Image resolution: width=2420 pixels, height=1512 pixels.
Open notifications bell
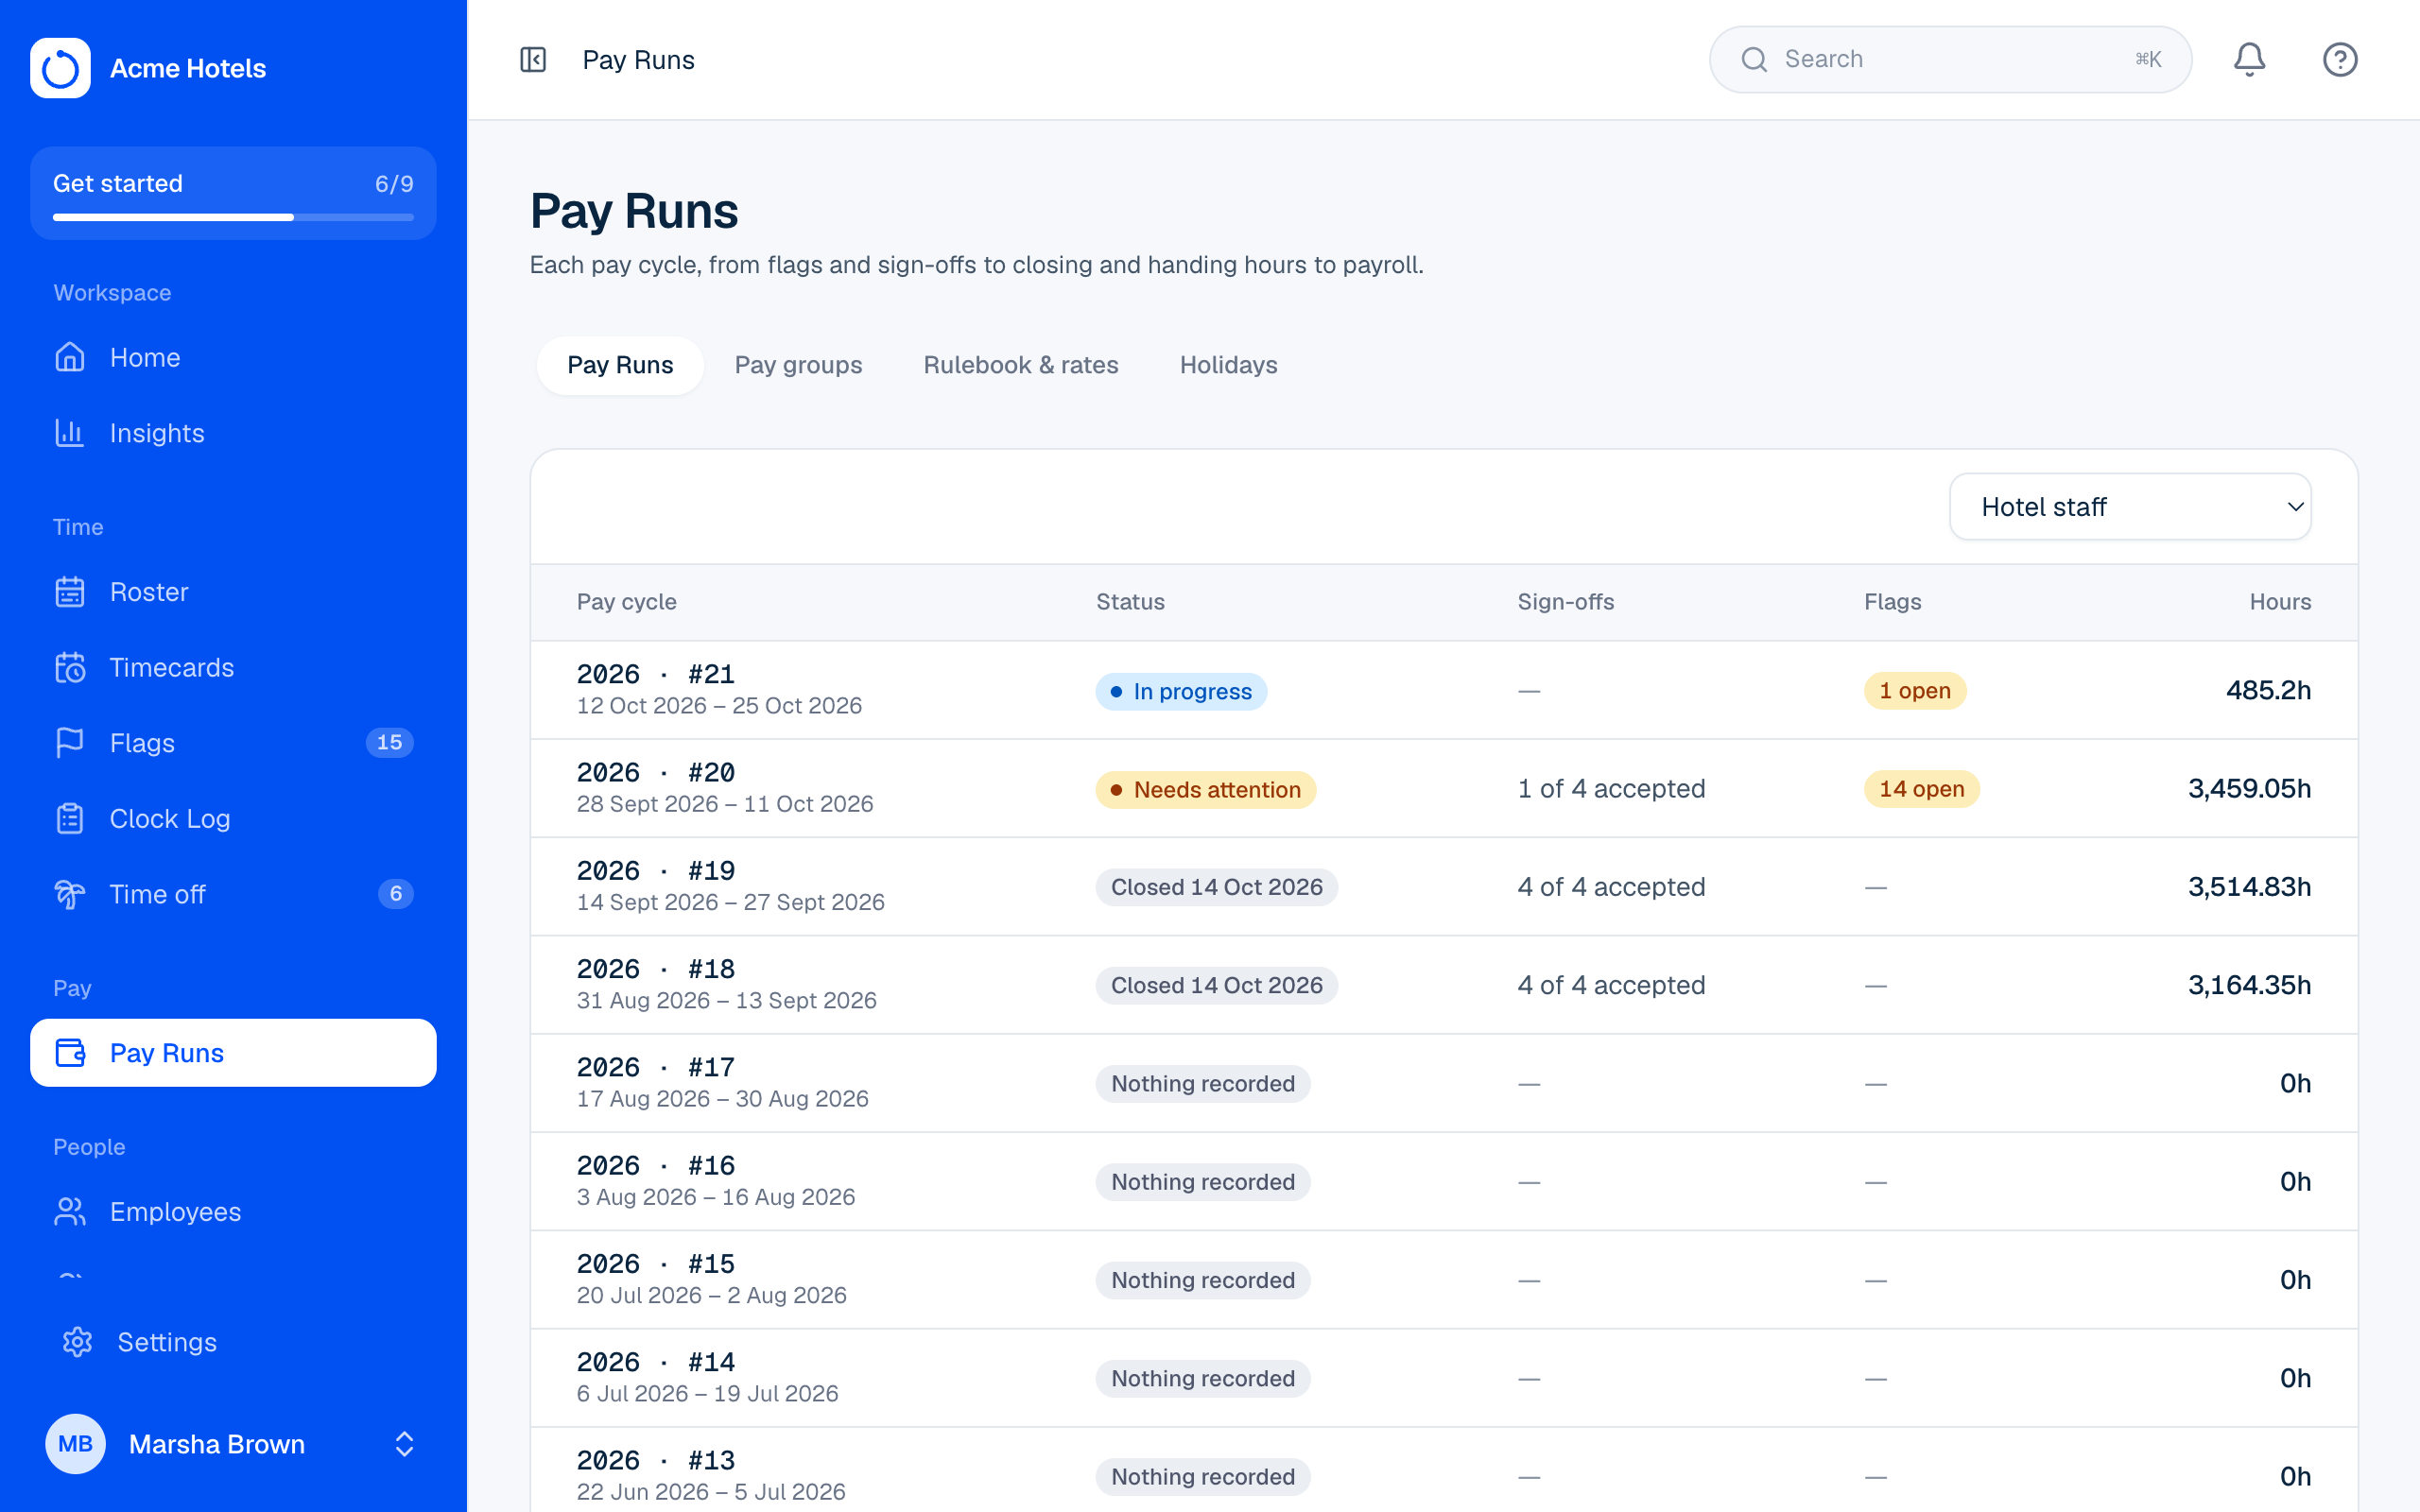point(2249,60)
